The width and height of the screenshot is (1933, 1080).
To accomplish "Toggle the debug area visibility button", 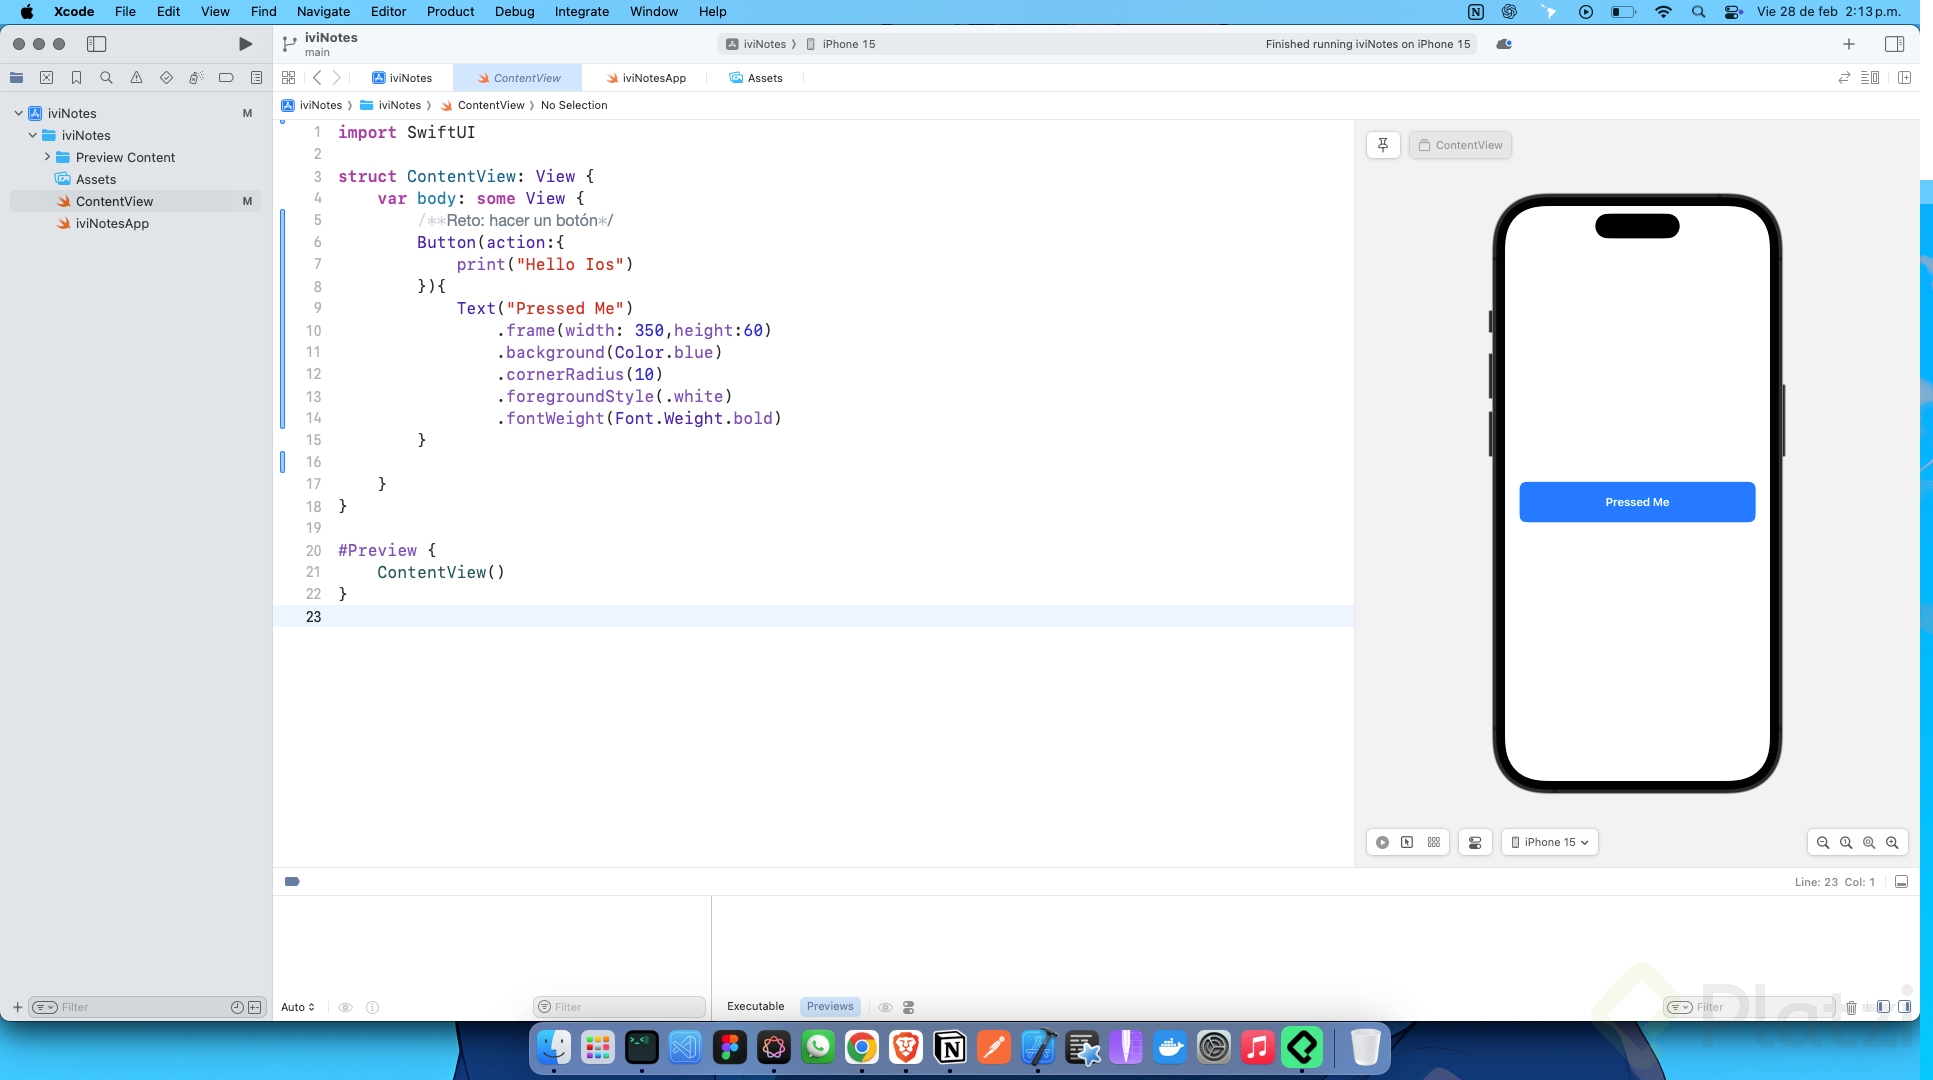I will tap(1901, 882).
